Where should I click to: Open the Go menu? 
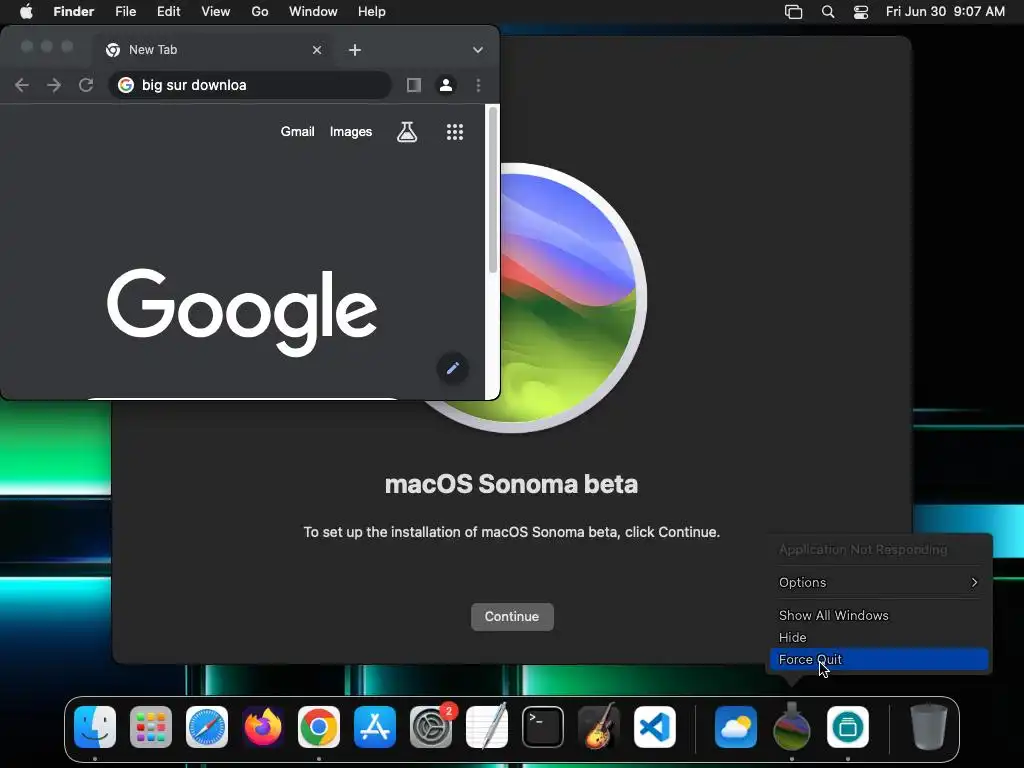260,12
